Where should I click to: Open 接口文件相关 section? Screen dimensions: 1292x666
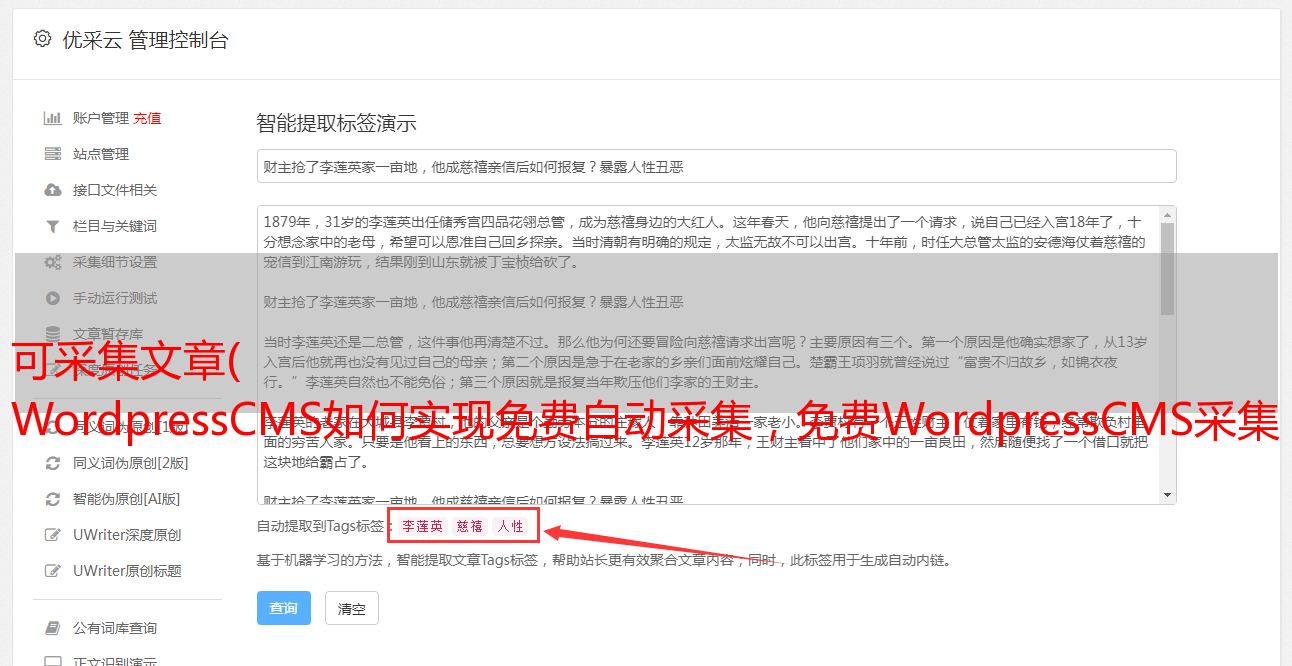[x=115, y=190]
